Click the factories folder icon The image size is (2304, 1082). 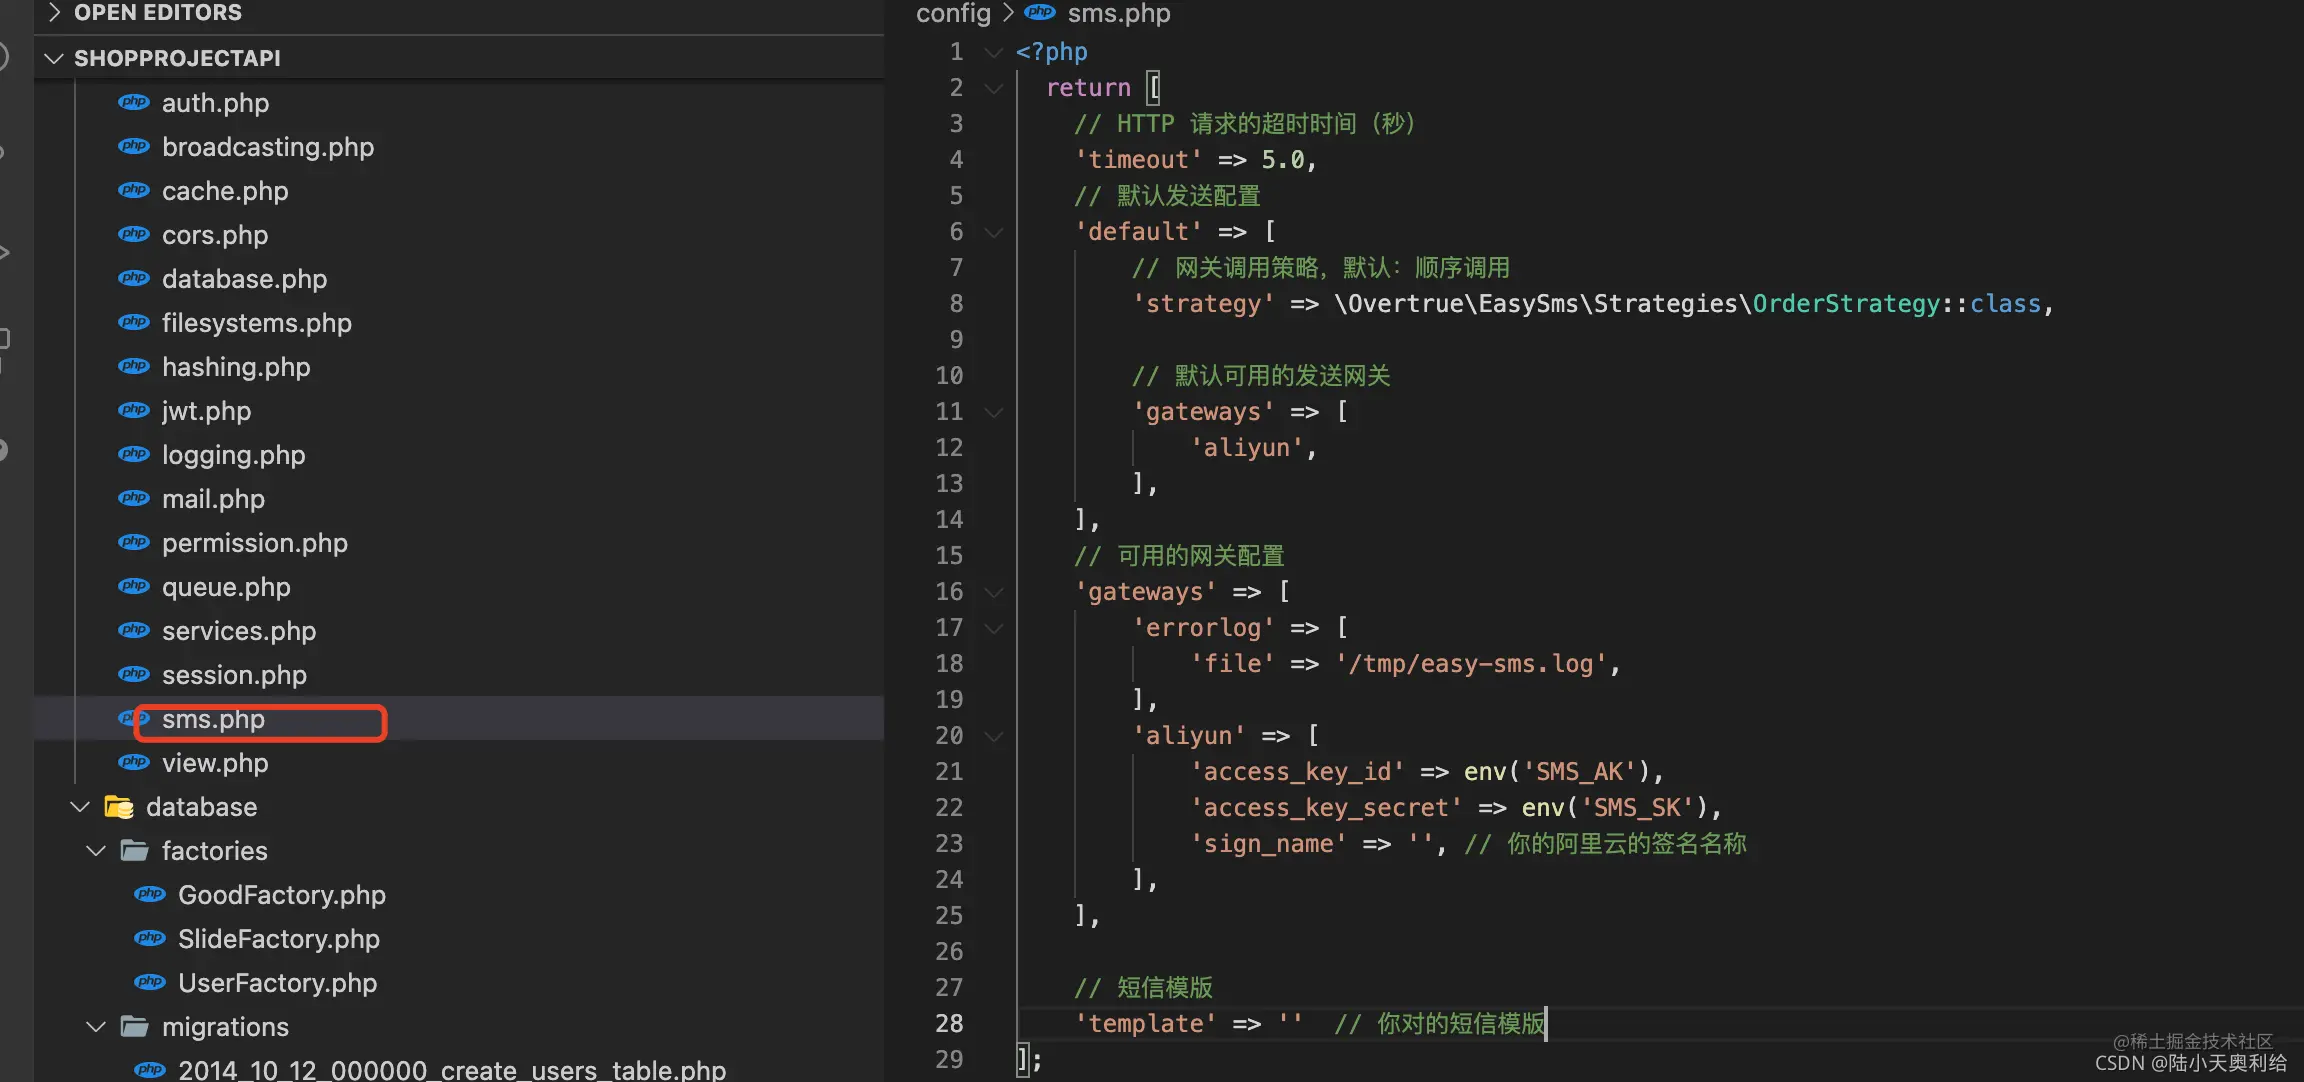[135, 851]
